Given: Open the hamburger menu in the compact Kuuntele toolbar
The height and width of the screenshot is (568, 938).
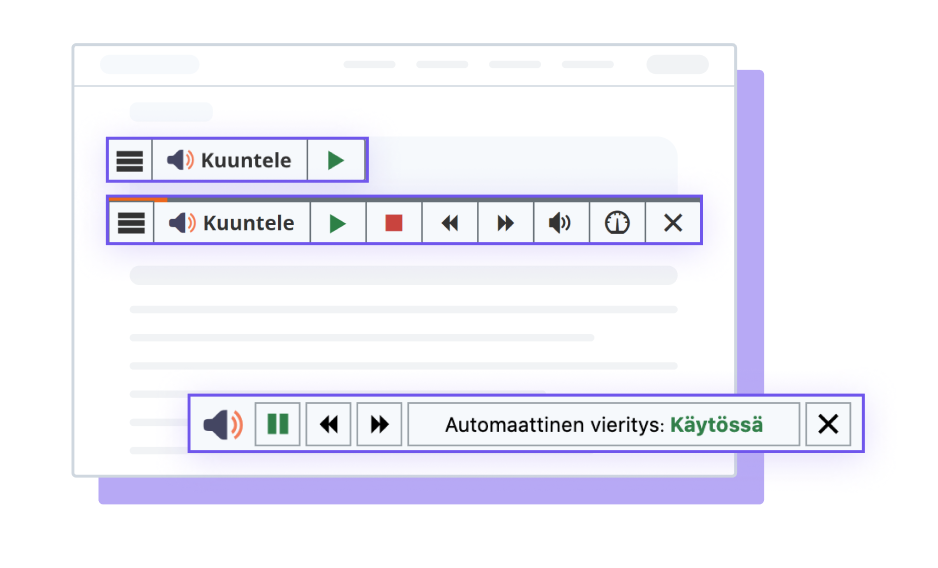Looking at the screenshot, I should coord(130,160).
